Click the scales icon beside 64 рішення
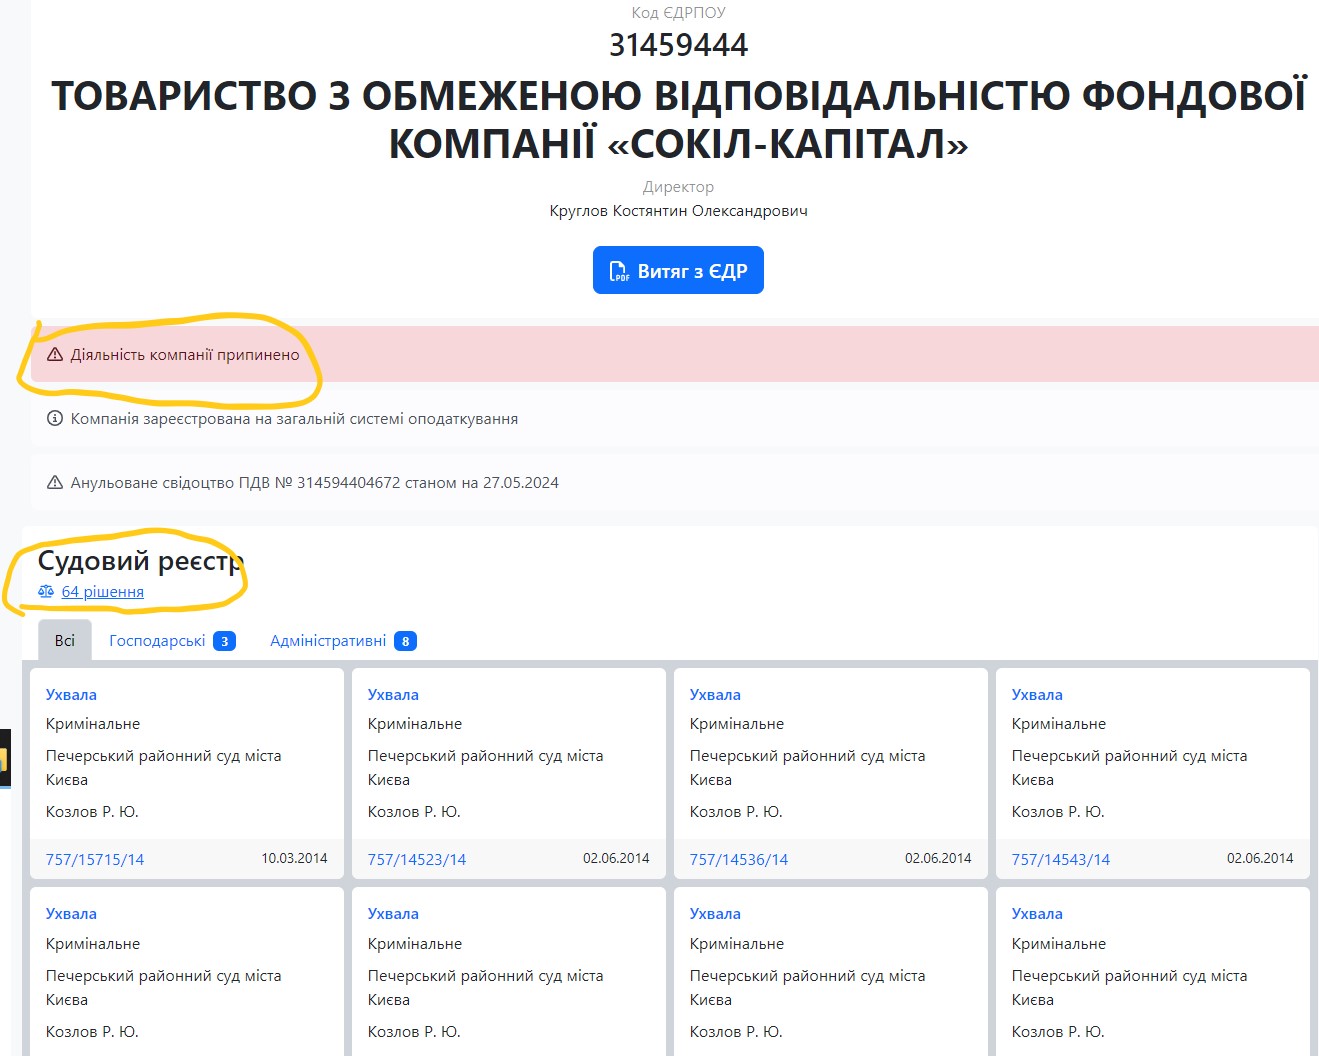This screenshot has height=1056, width=1319. 46,592
